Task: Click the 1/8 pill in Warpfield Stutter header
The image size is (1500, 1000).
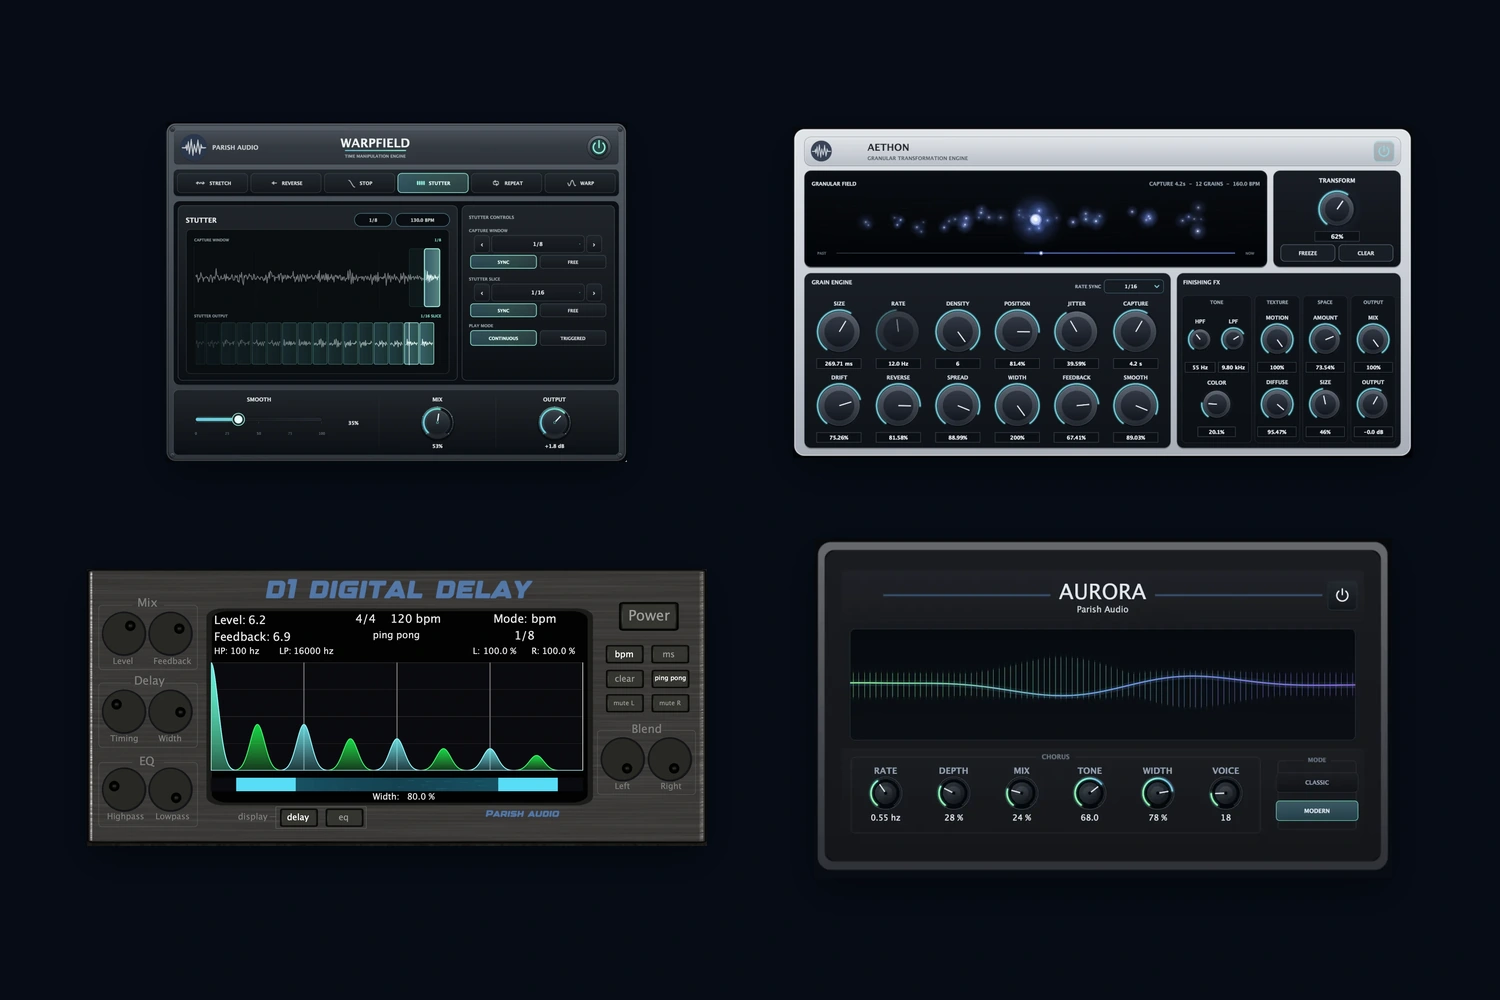Action: tap(373, 220)
